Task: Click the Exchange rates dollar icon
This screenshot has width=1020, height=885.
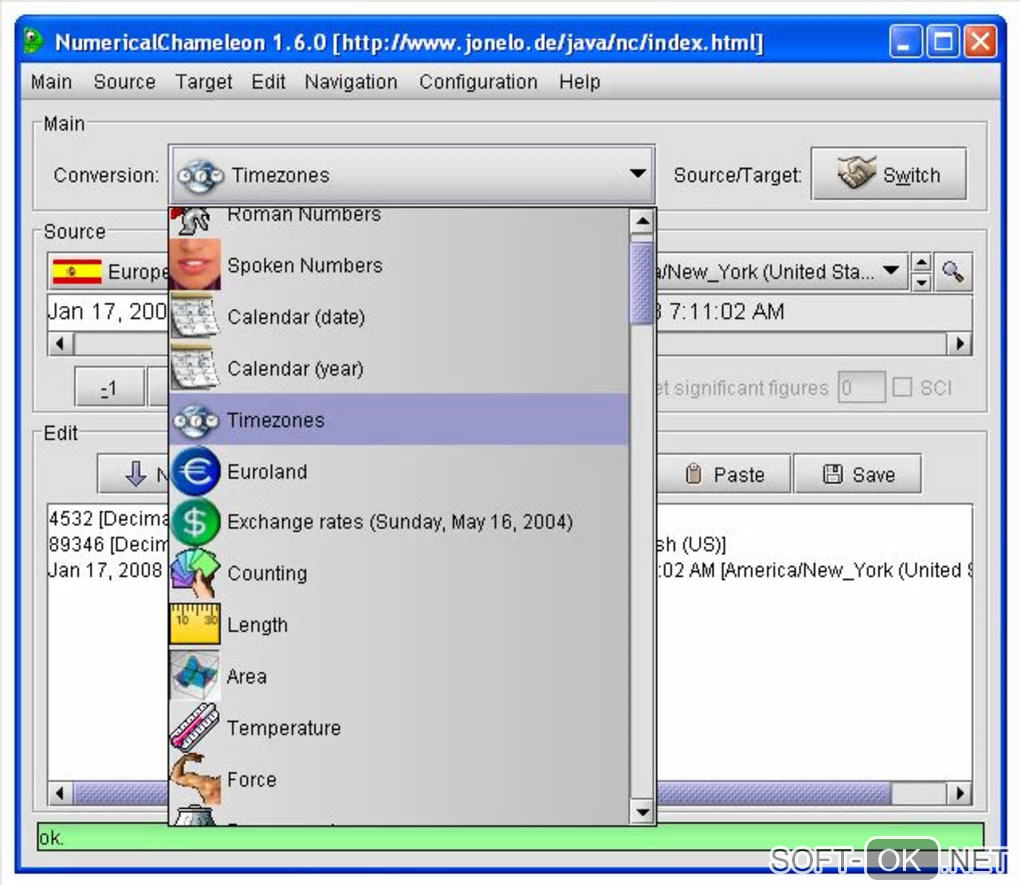Action: (195, 522)
